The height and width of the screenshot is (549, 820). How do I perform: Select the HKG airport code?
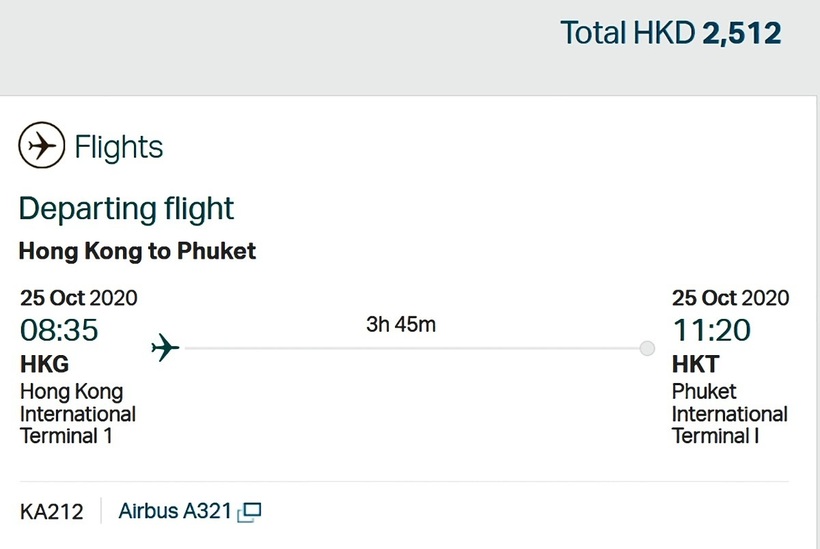click(x=45, y=364)
